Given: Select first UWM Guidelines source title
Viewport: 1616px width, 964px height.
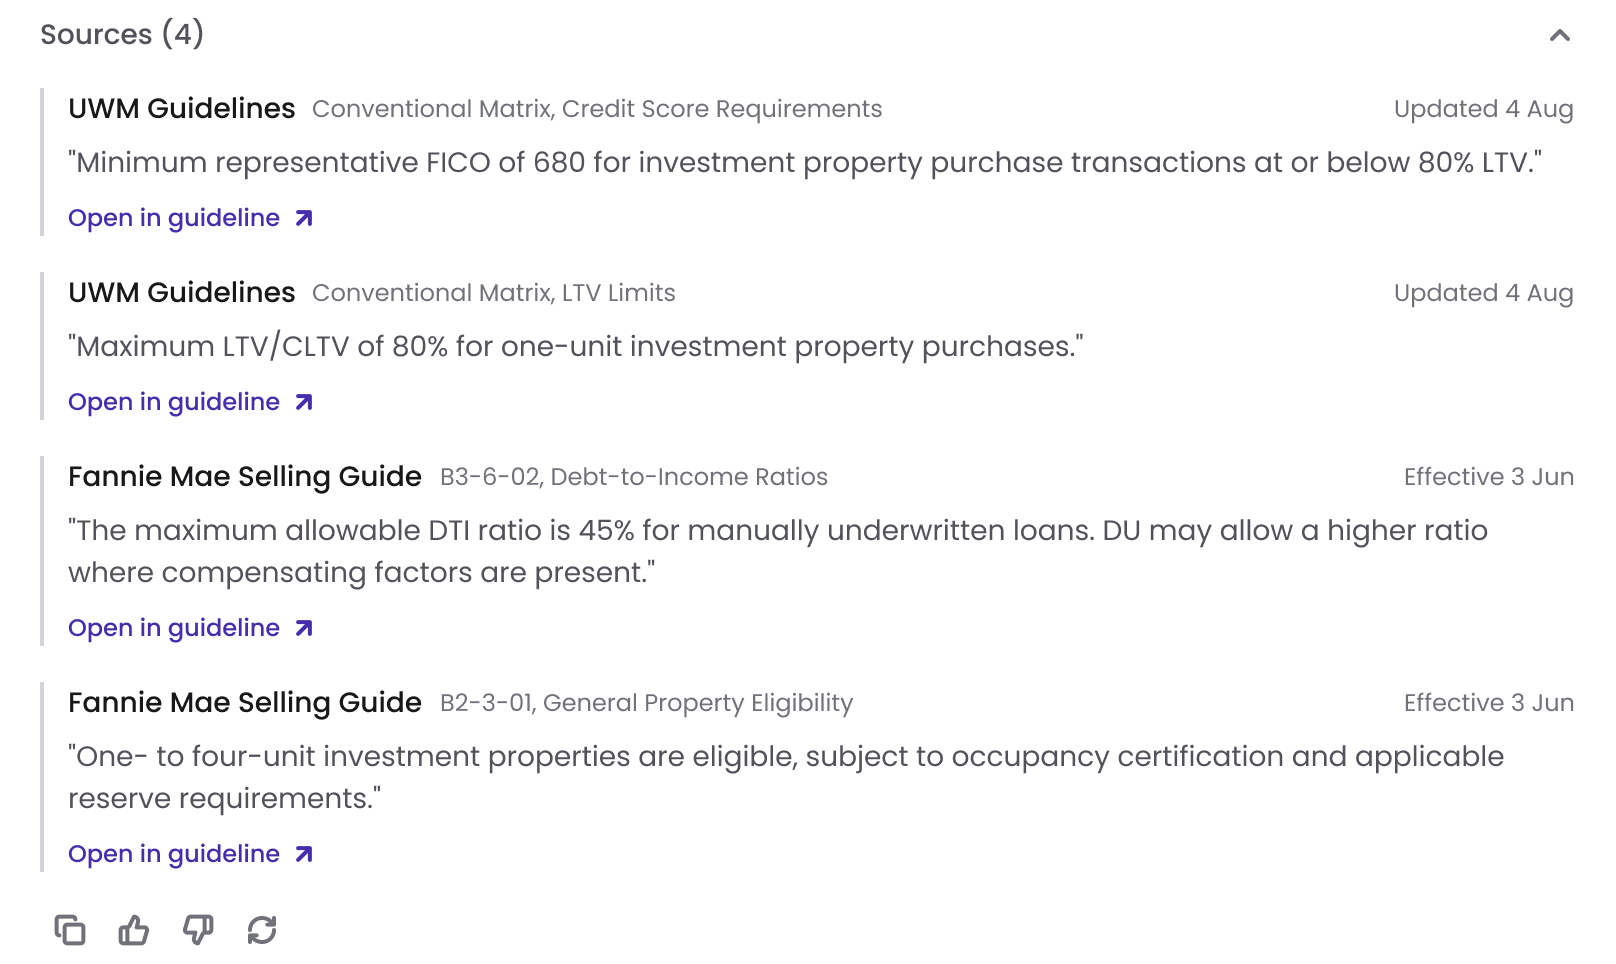Looking at the screenshot, I should click(182, 108).
